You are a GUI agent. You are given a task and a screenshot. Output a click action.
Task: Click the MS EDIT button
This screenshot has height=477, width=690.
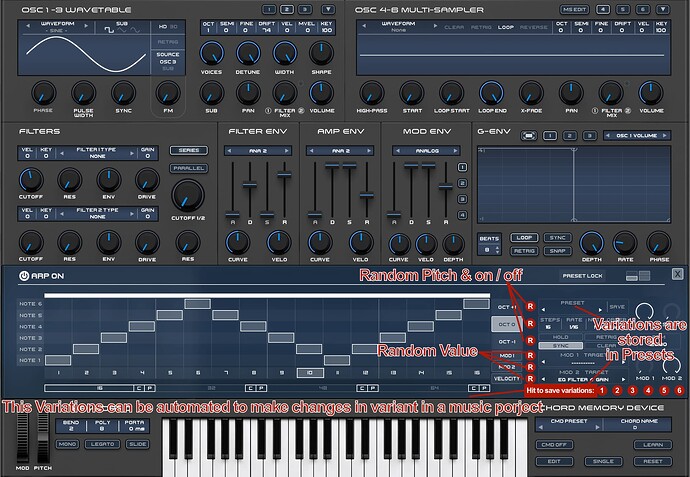point(574,9)
